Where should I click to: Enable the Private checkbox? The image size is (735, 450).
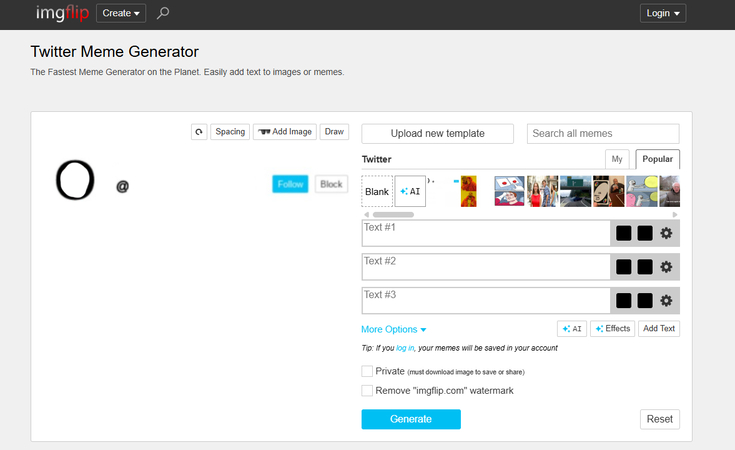pyautogui.click(x=367, y=371)
